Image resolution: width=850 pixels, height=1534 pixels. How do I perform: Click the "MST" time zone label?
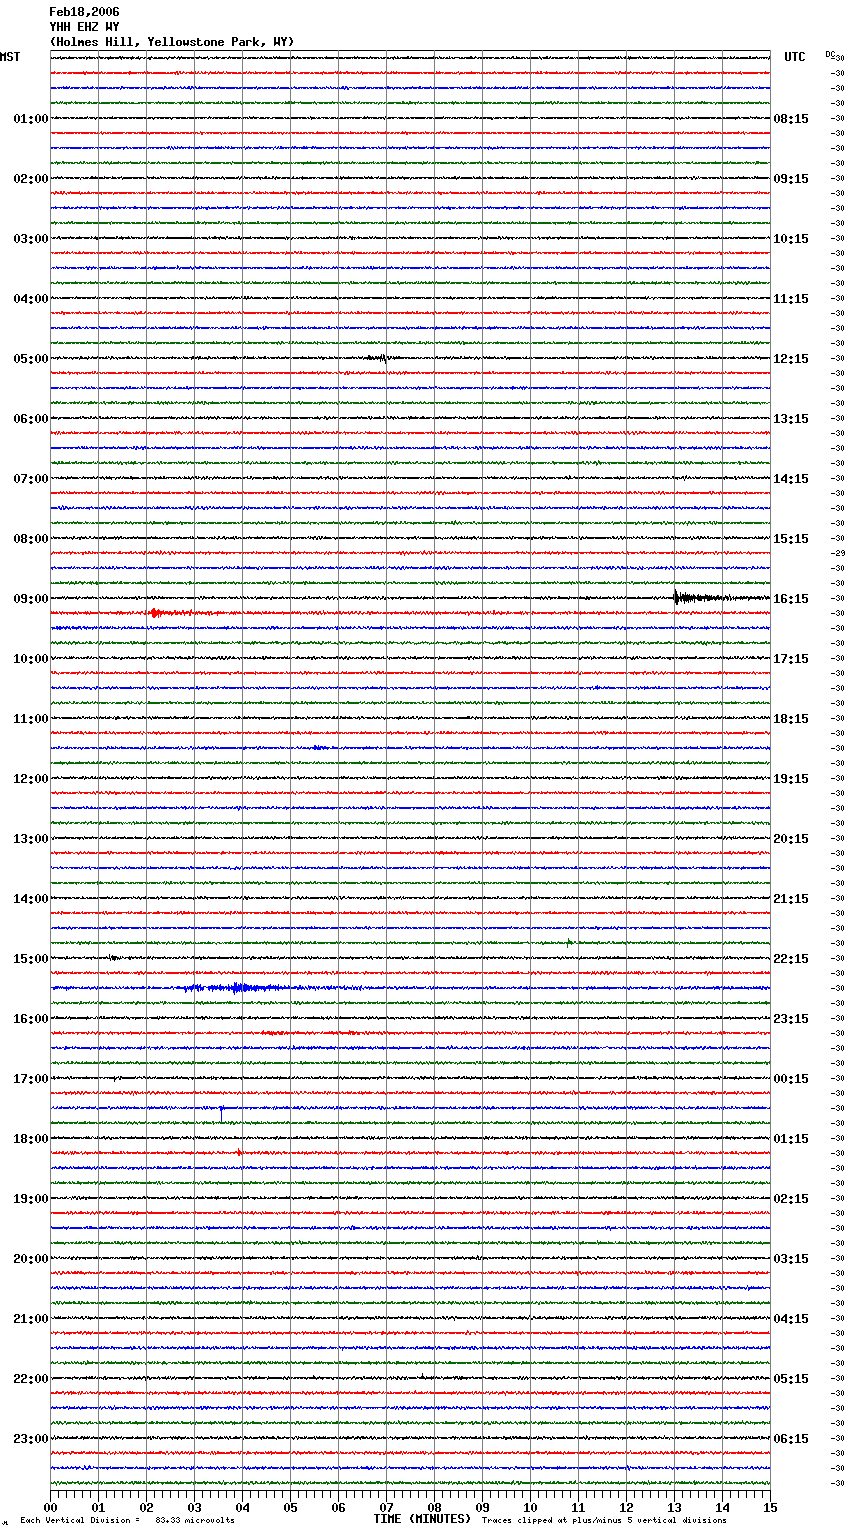click(10, 57)
